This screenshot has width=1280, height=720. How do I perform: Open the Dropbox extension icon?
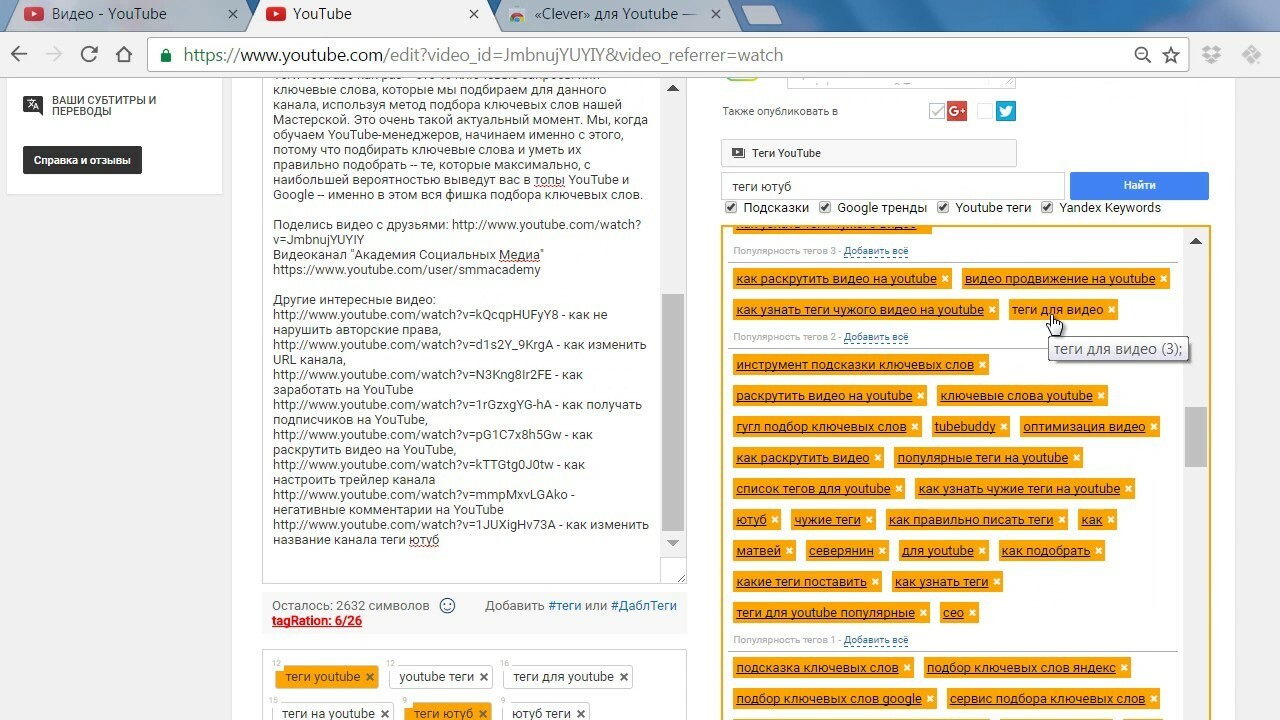tap(1212, 55)
